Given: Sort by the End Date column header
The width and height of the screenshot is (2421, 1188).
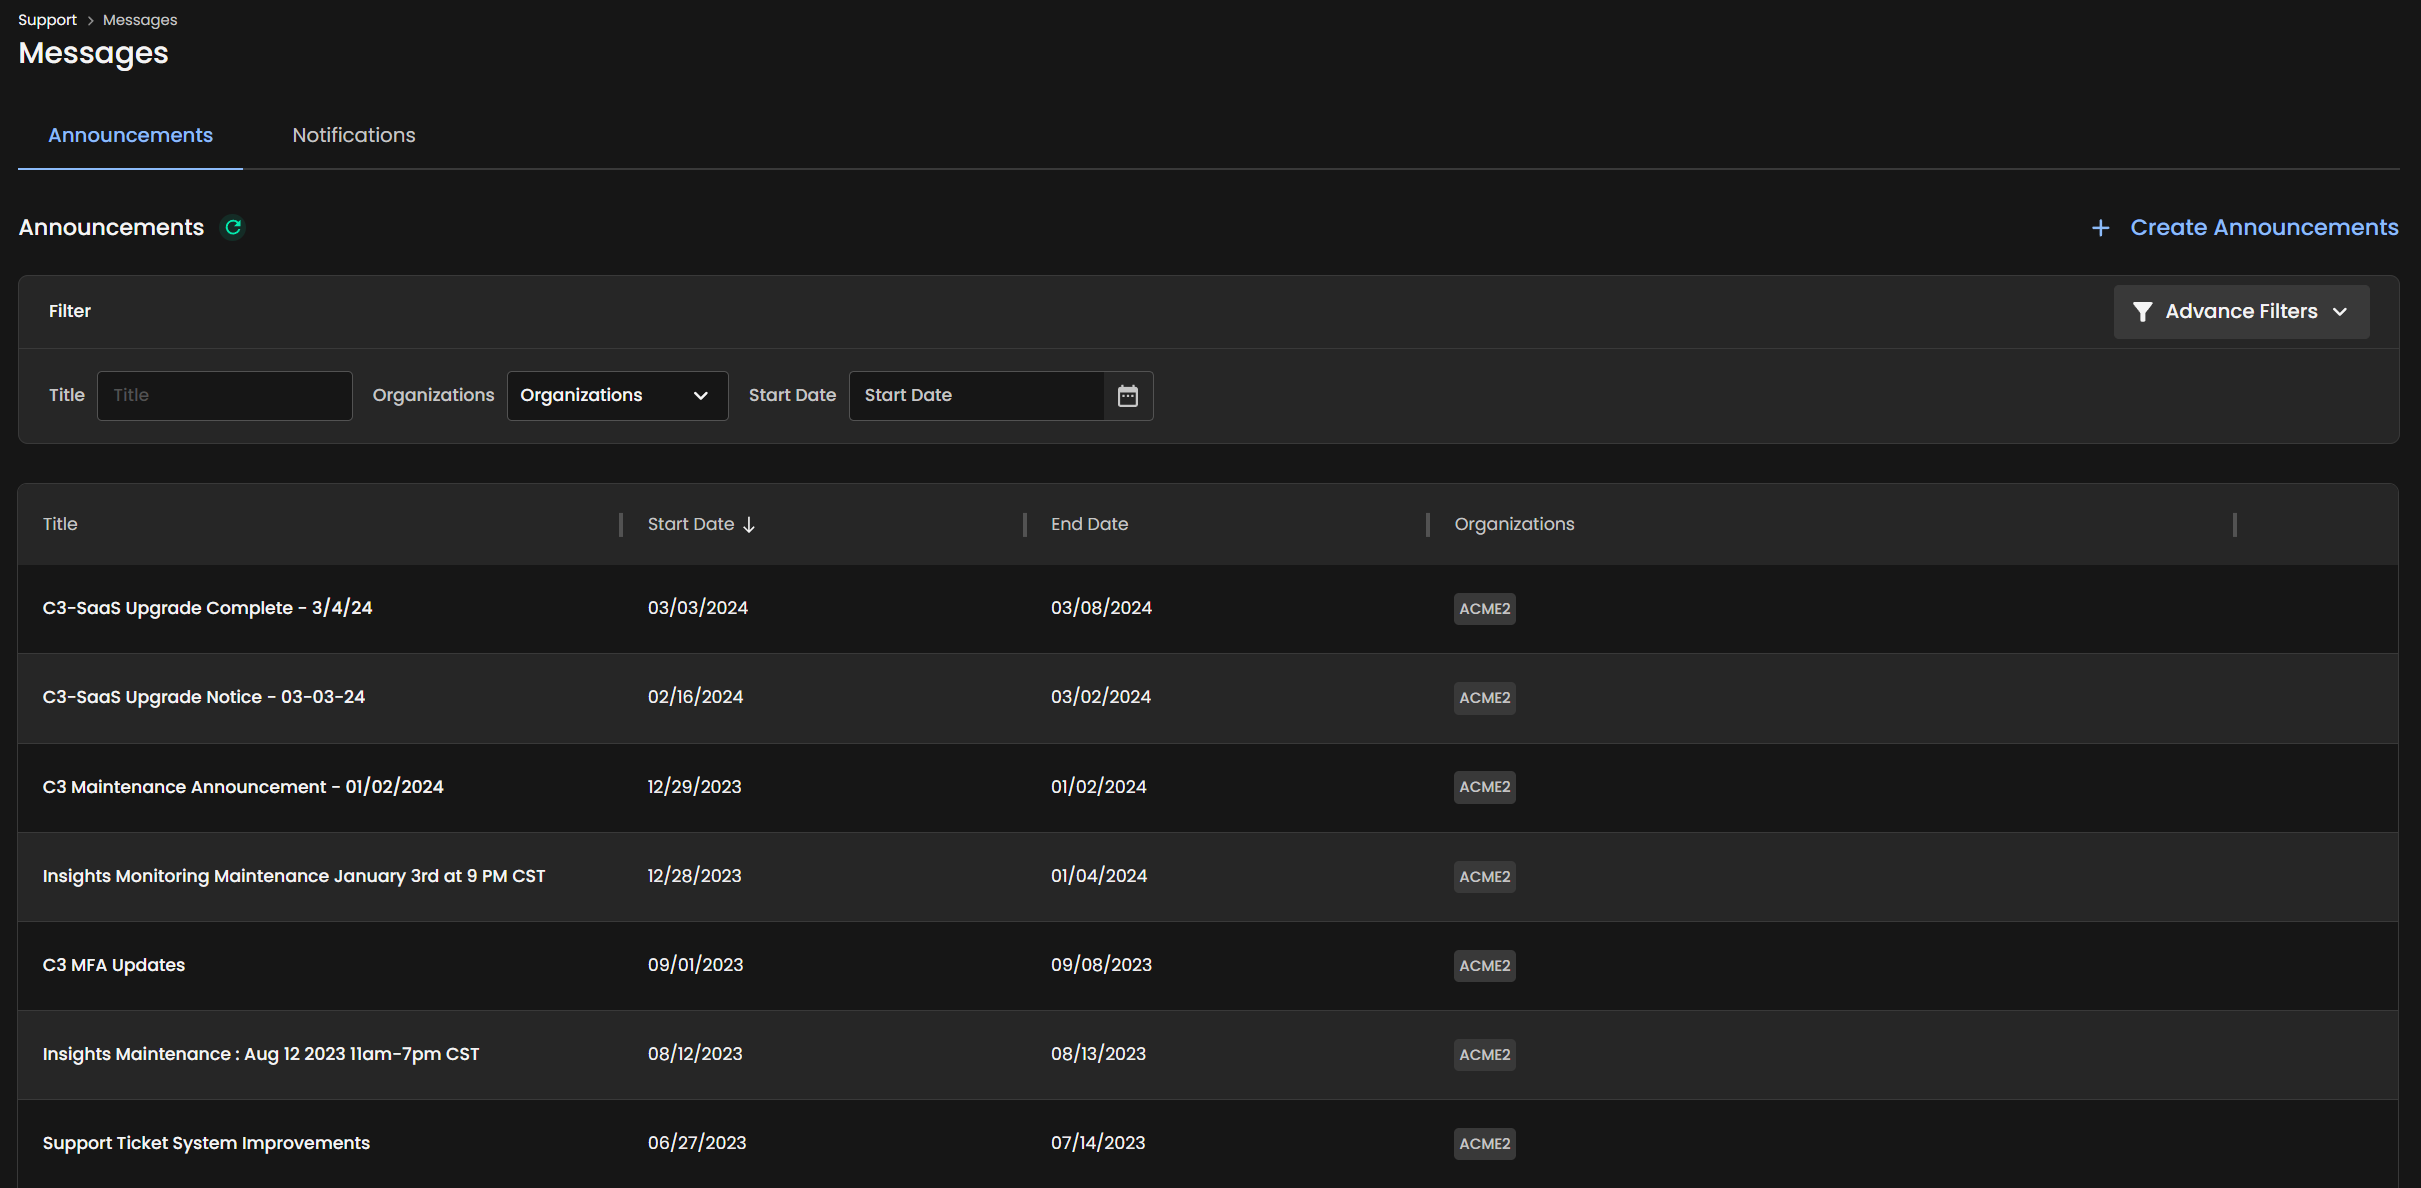Looking at the screenshot, I should pos(1089,524).
